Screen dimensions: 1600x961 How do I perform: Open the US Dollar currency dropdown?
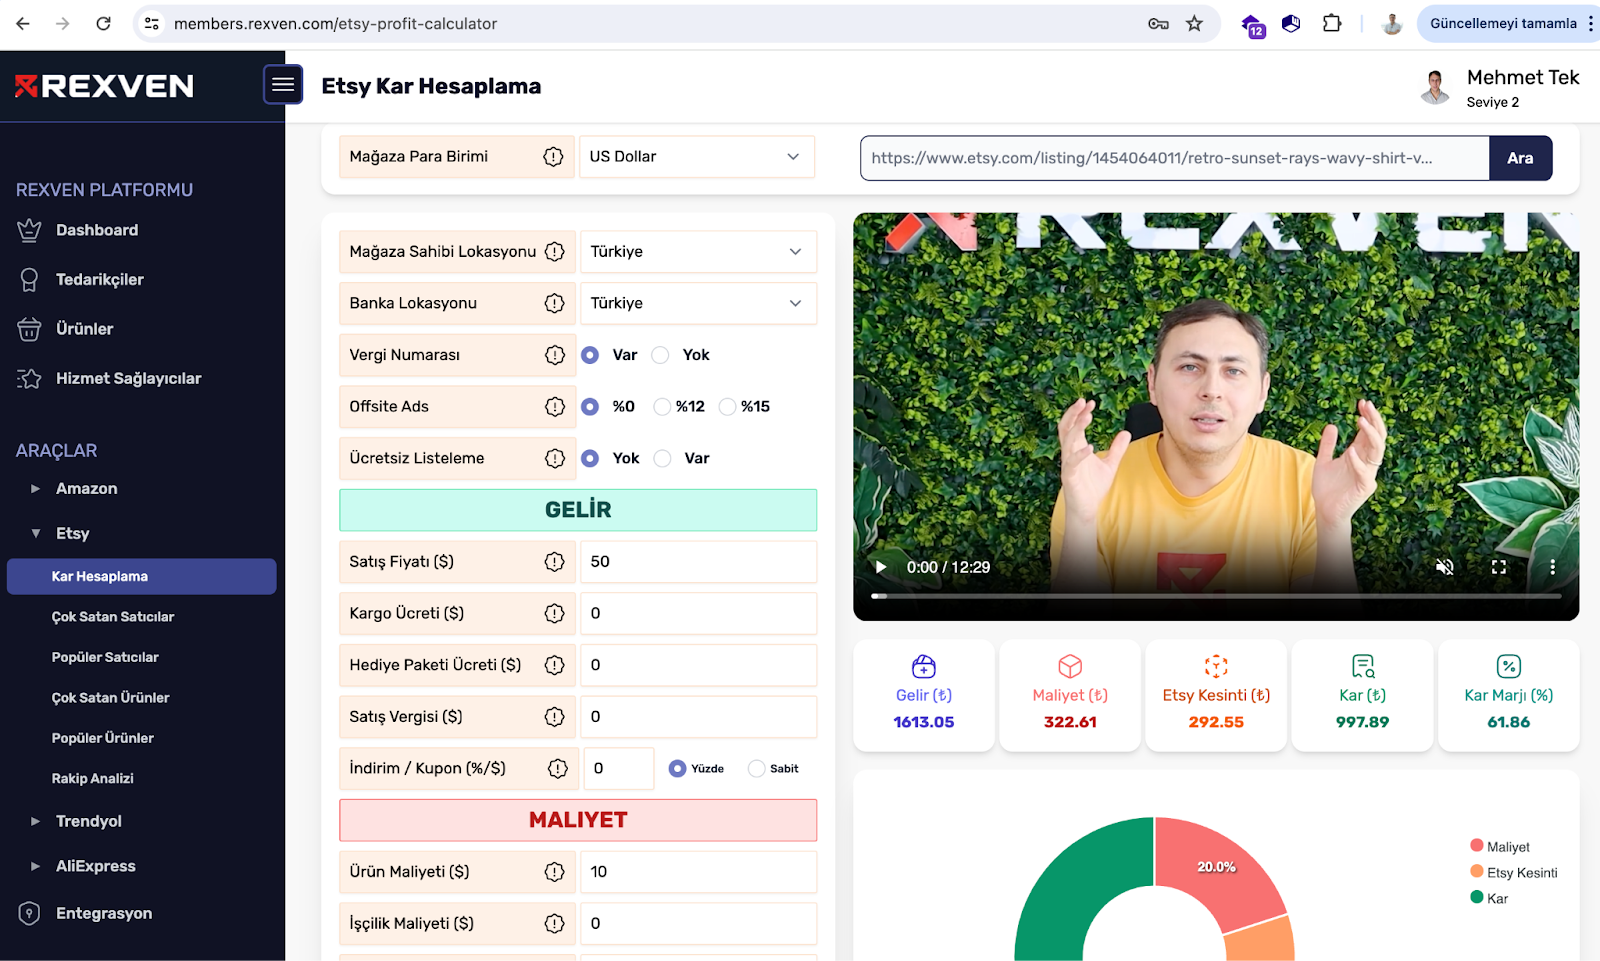click(697, 157)
